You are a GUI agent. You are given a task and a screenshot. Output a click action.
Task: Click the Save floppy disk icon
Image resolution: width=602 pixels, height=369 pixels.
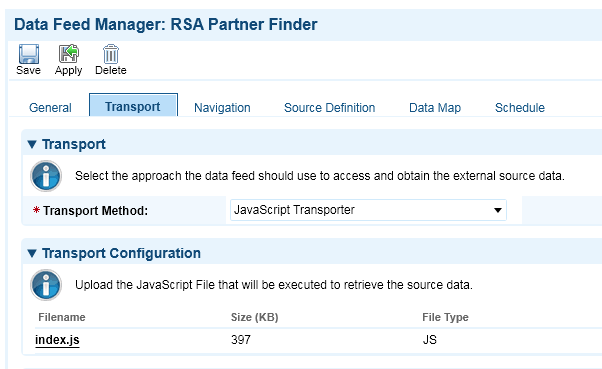(29, 54)
